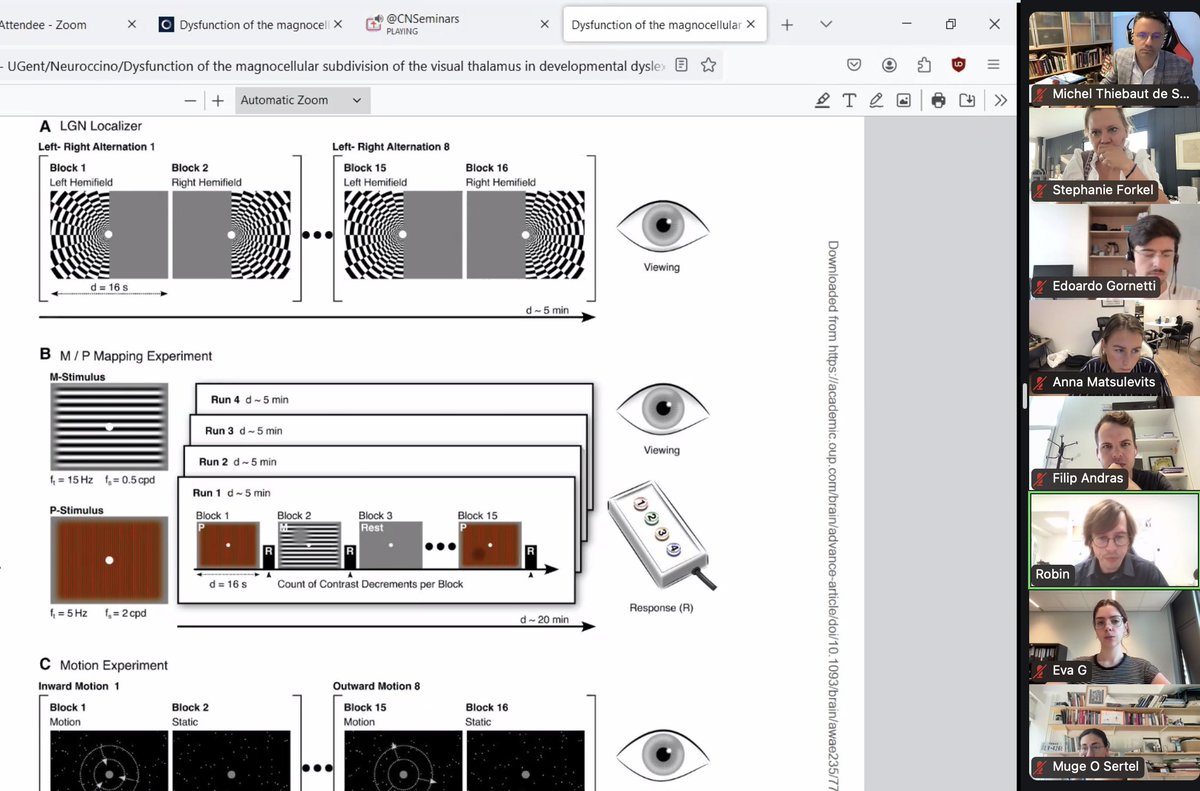Zoom out with the minus button

(x=190, y=100)
